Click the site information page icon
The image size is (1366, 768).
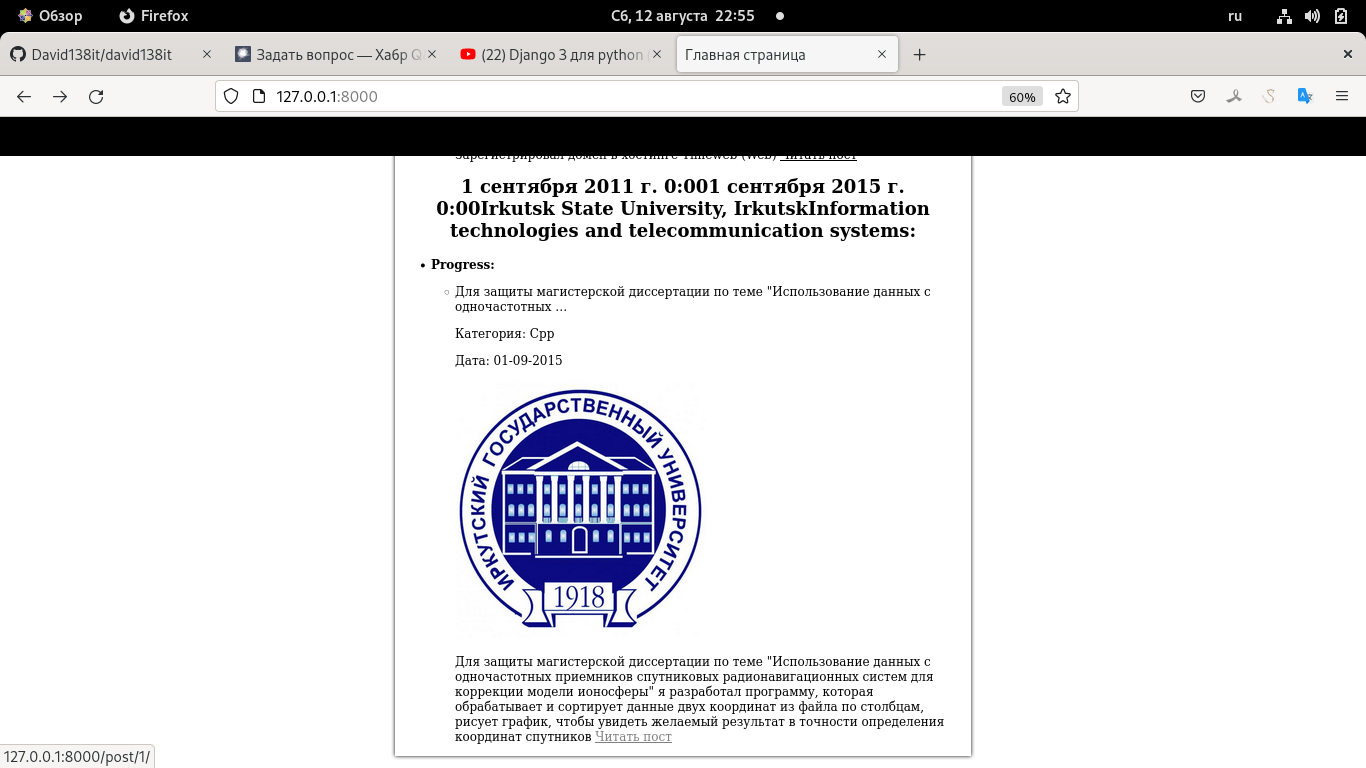(x=259, y=96)
